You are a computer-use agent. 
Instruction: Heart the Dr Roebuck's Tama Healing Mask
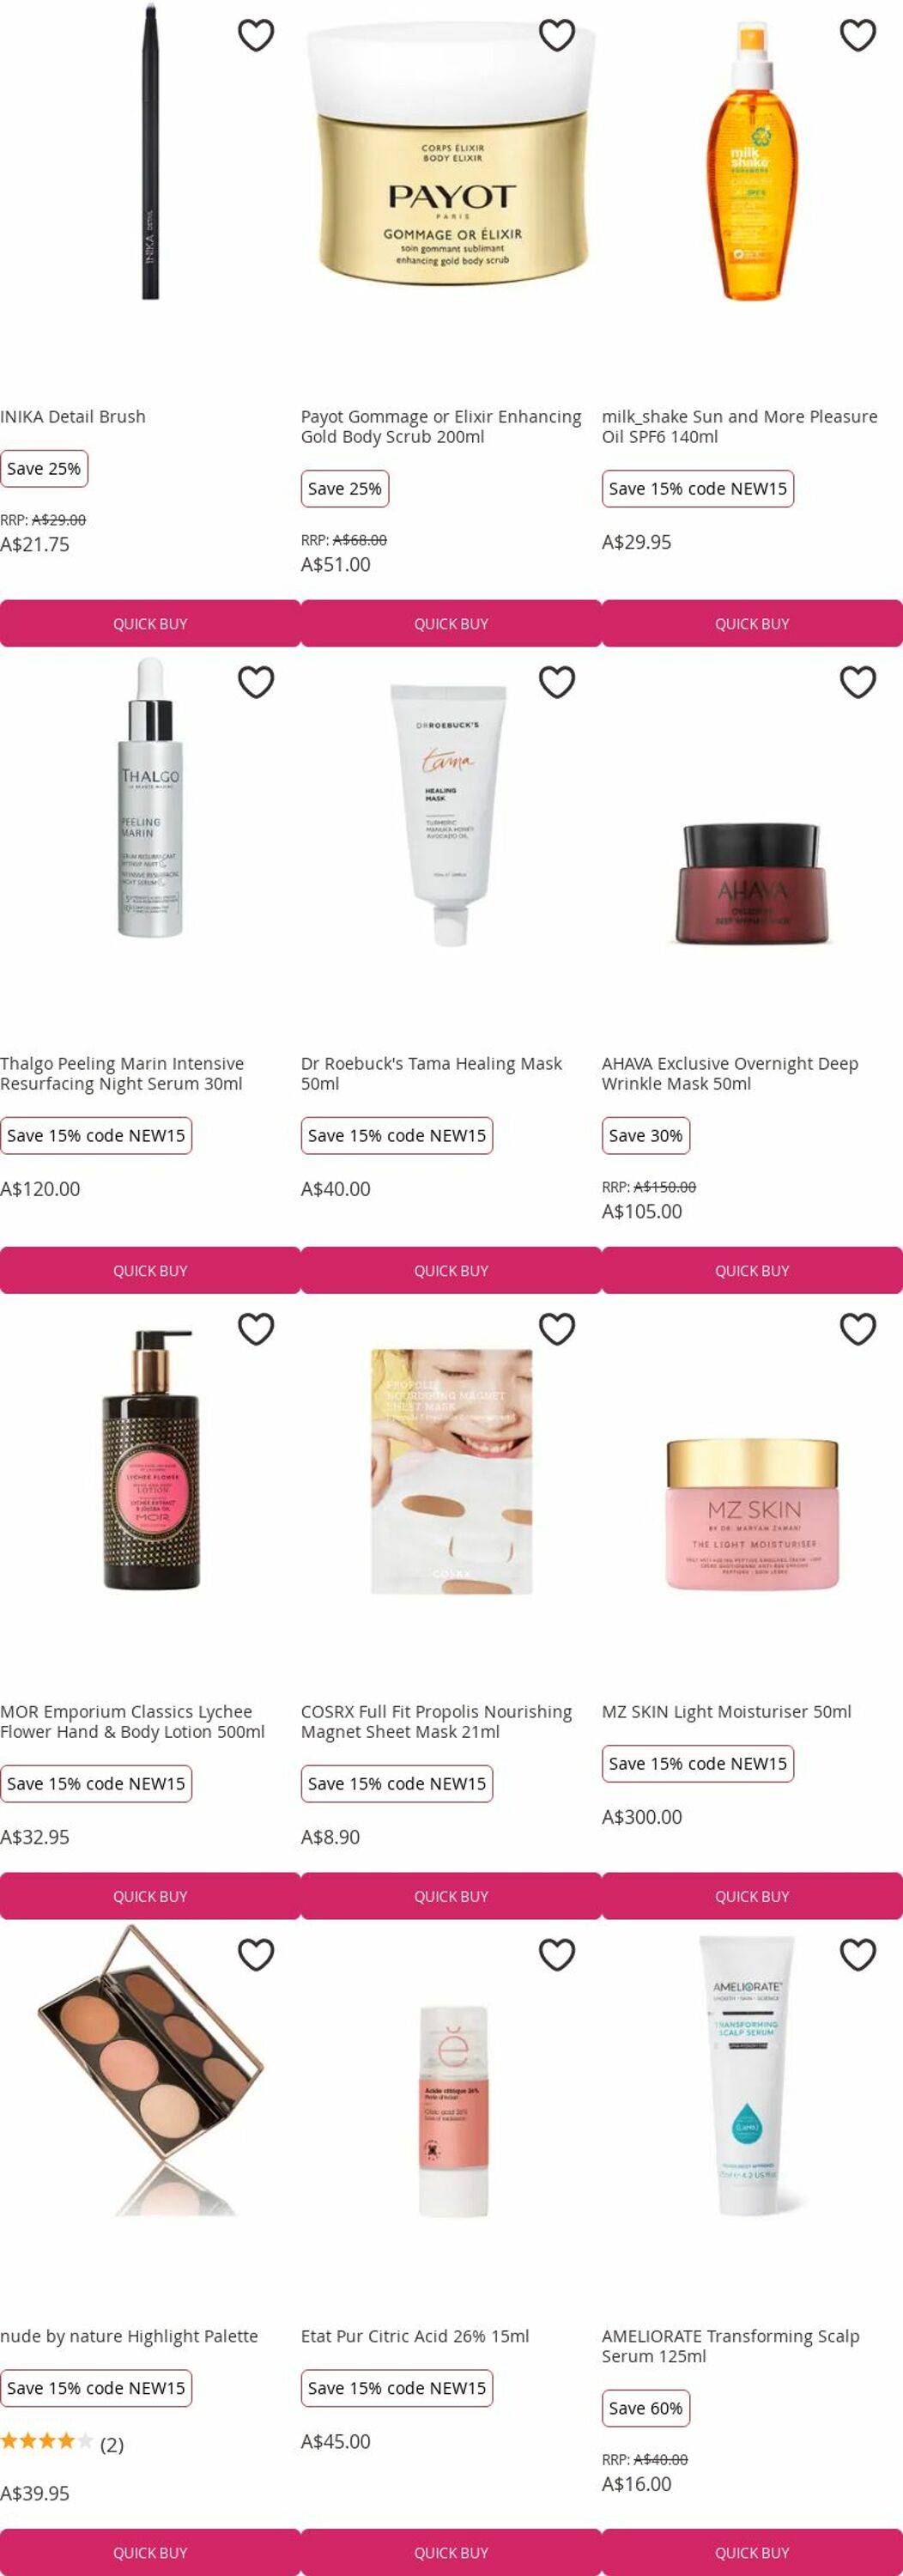[x=557, y=682]
